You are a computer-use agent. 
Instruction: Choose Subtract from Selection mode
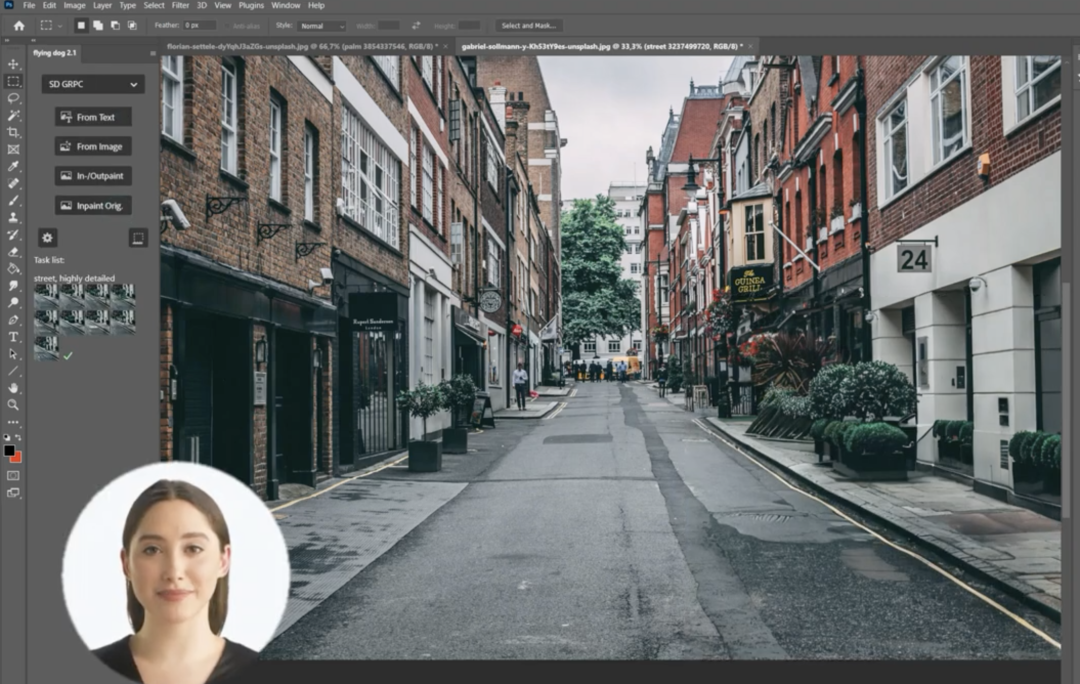tap(115, 25)
